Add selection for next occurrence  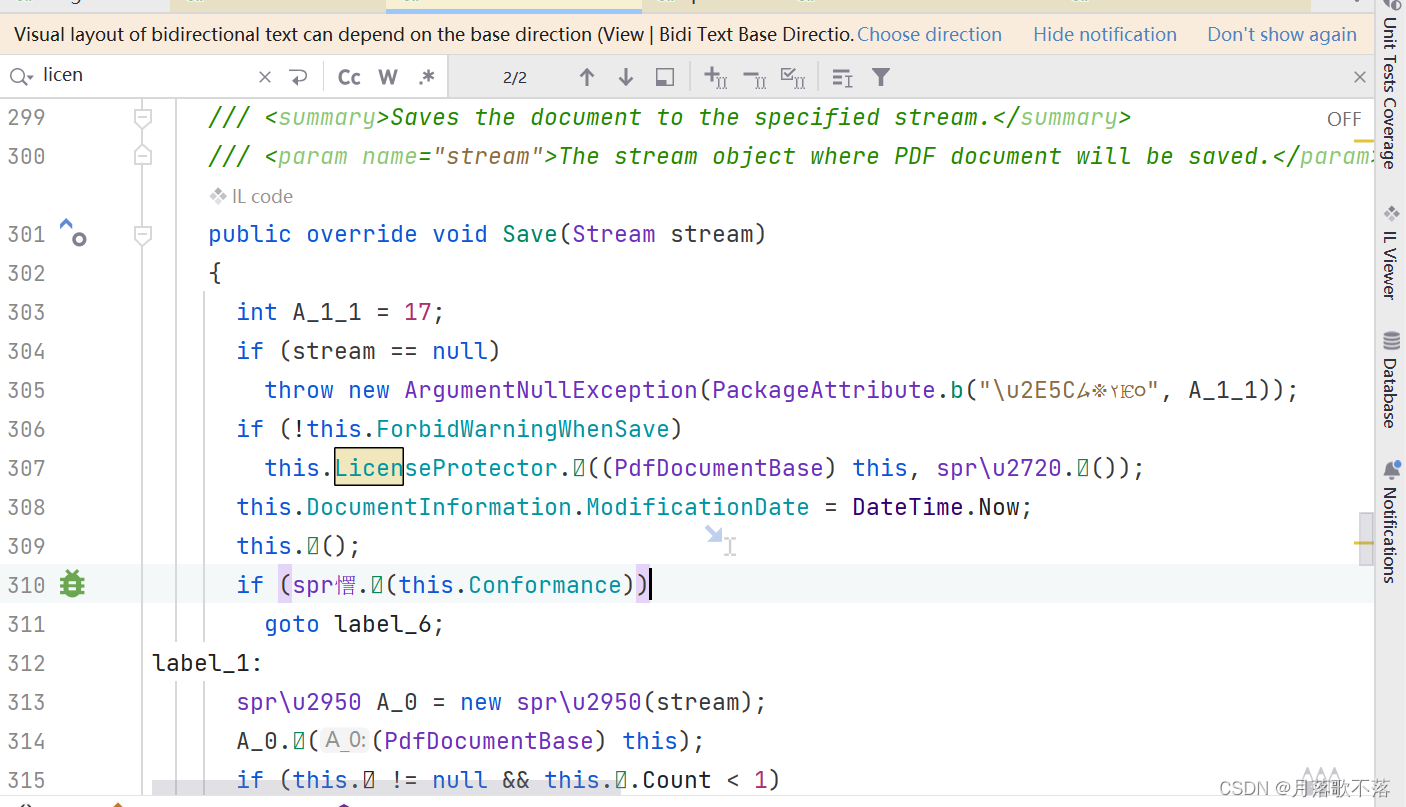click(x=716, y=77)
